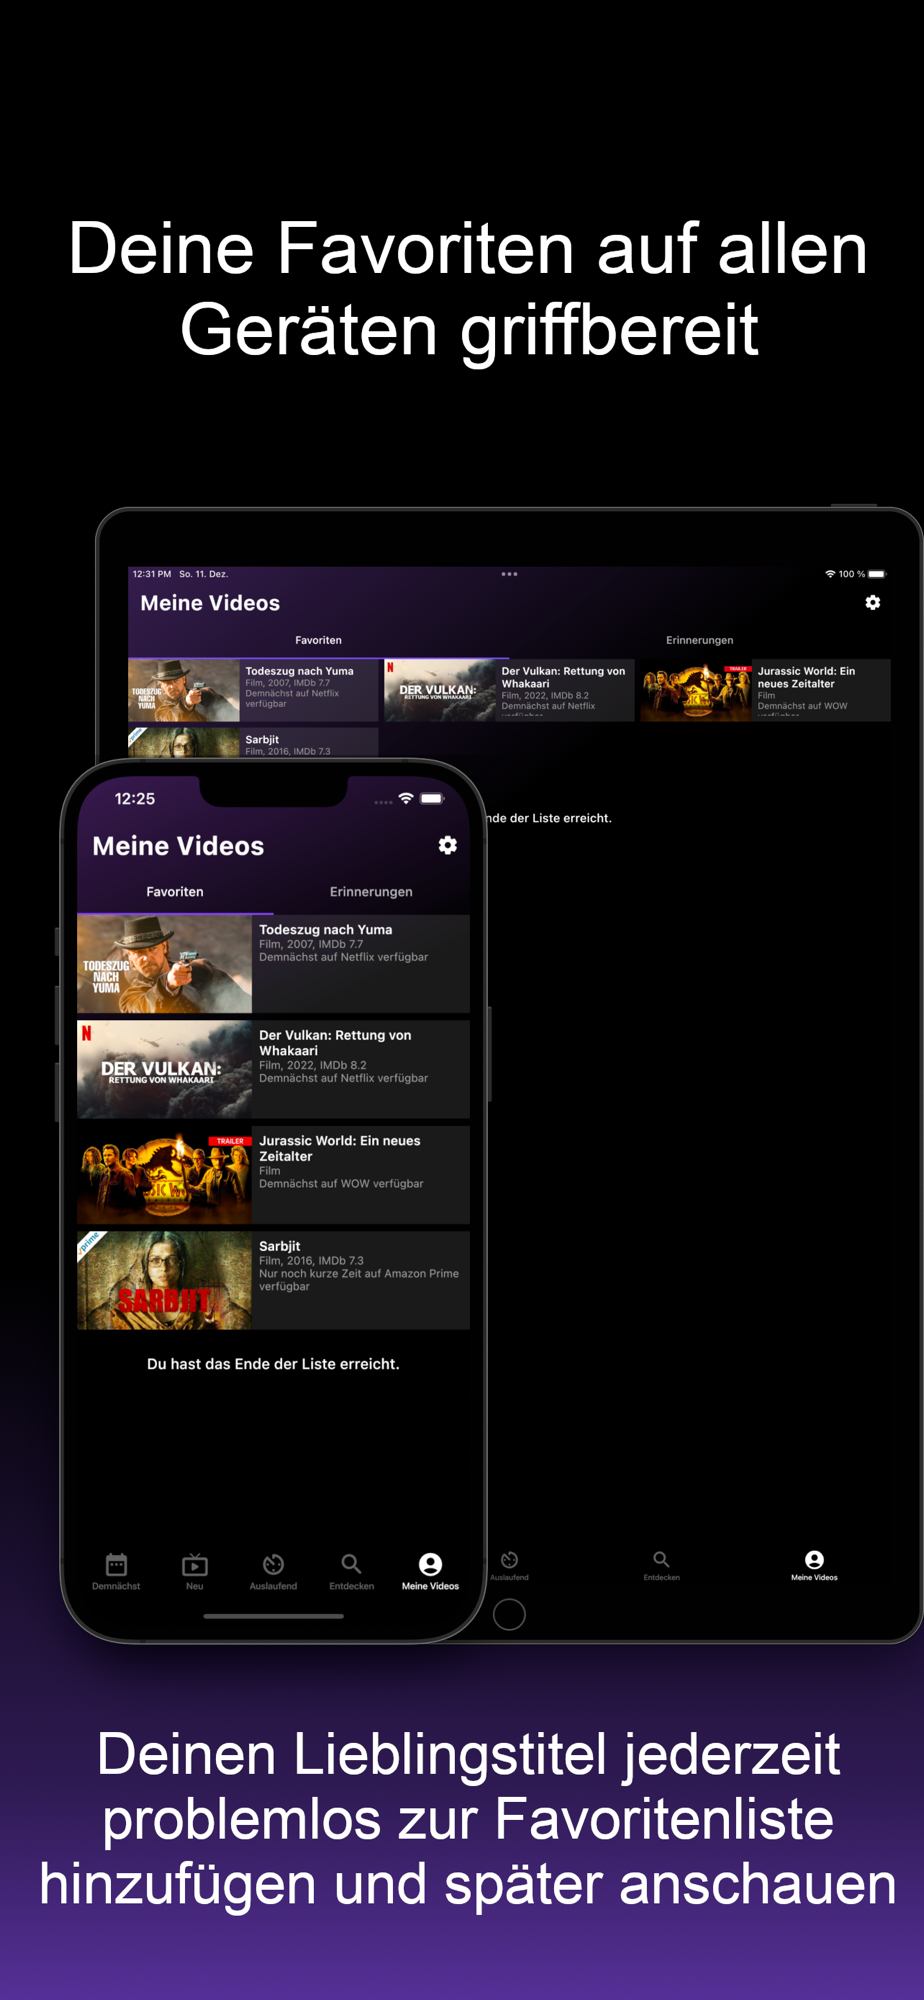Tap 'Demnächst auf WOW verfügbar' on iPhone
The height and width of the screenshot is (2000, 924).
point(341,1183)
